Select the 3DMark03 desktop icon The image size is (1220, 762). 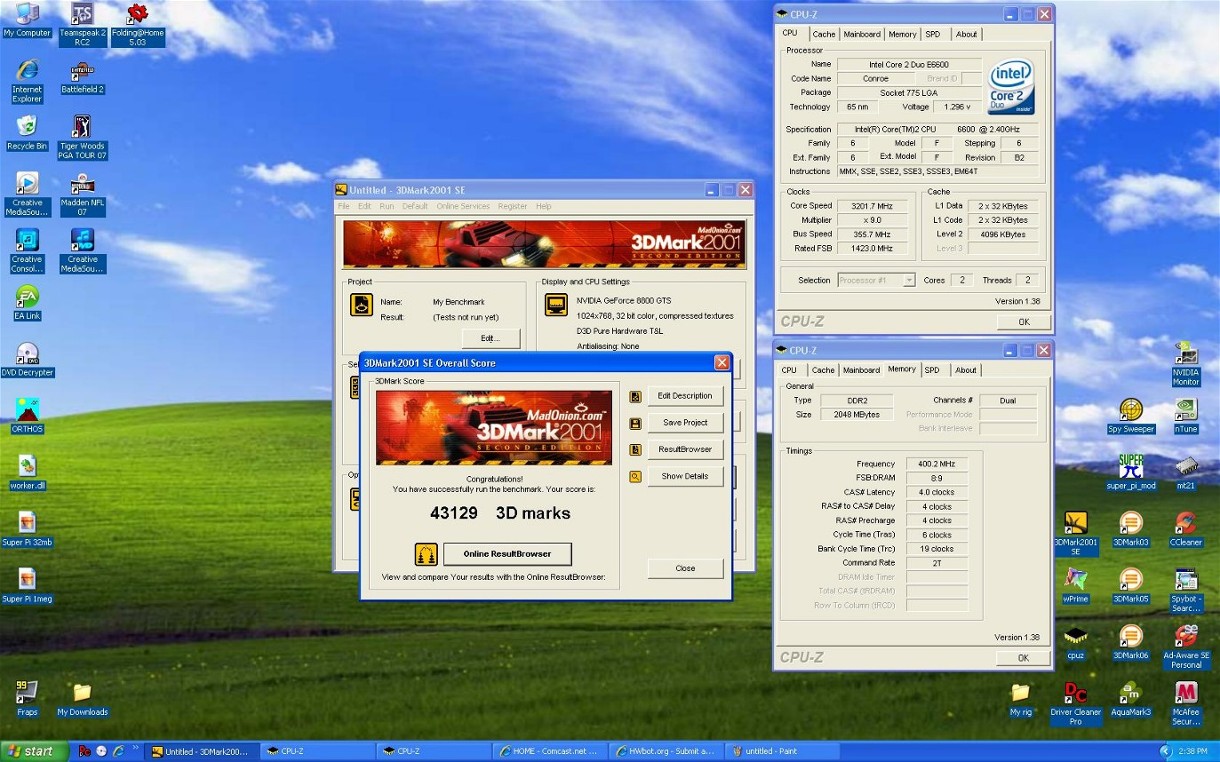[1131, 529]
